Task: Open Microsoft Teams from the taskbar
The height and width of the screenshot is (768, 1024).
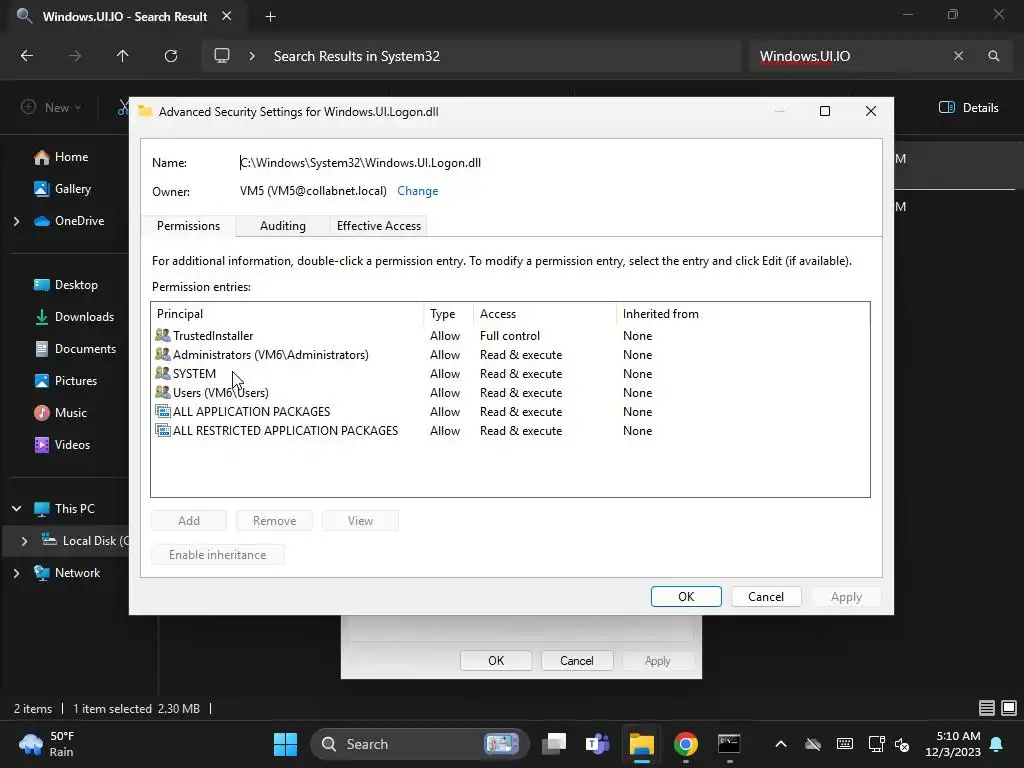Action: [x=598, y=744]
